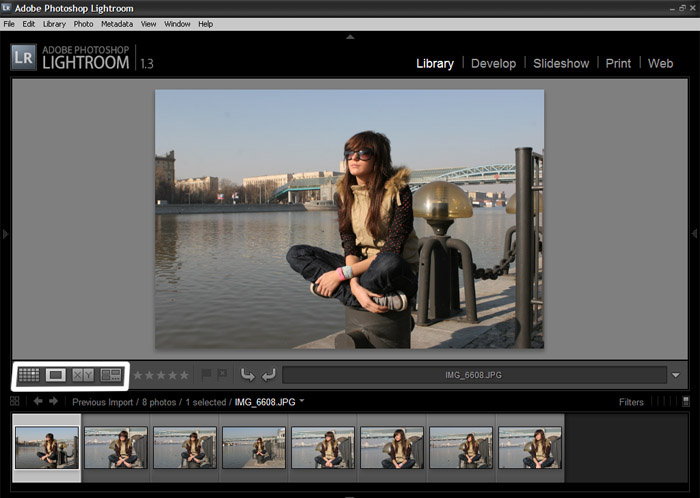Viewport: 700px width, 498px height.
Task: Click the main loupe photo preview
Action: coord(350,219)
